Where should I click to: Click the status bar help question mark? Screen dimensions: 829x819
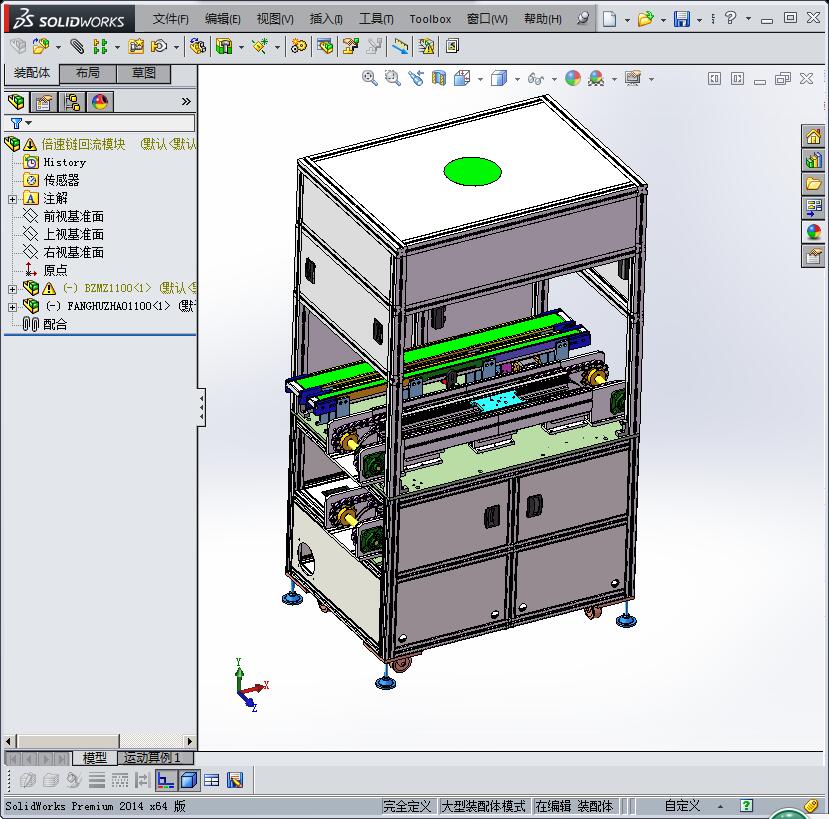[x=746, y=805]
